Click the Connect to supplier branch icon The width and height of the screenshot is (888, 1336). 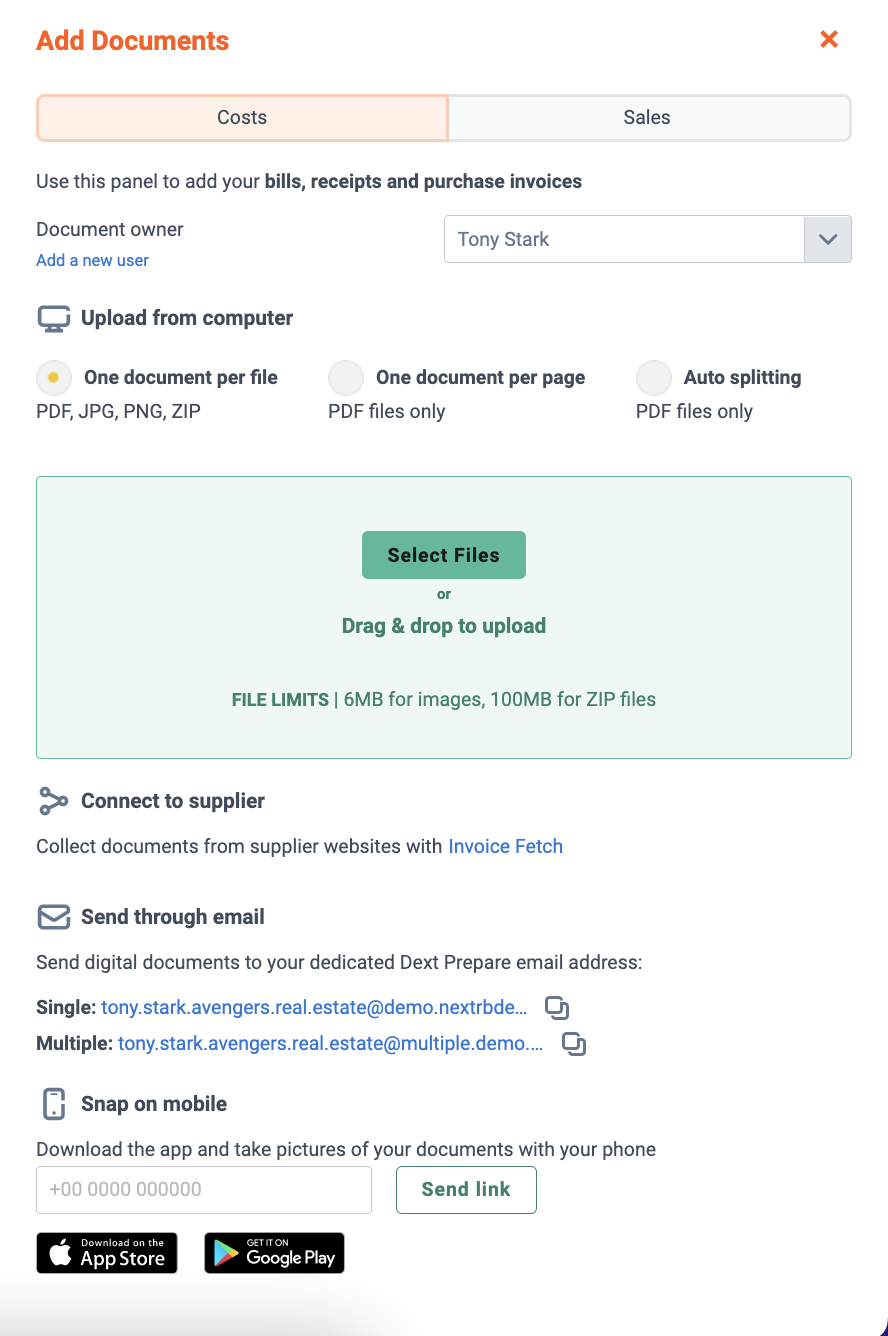pyautogui.click(x=53, y=801)
